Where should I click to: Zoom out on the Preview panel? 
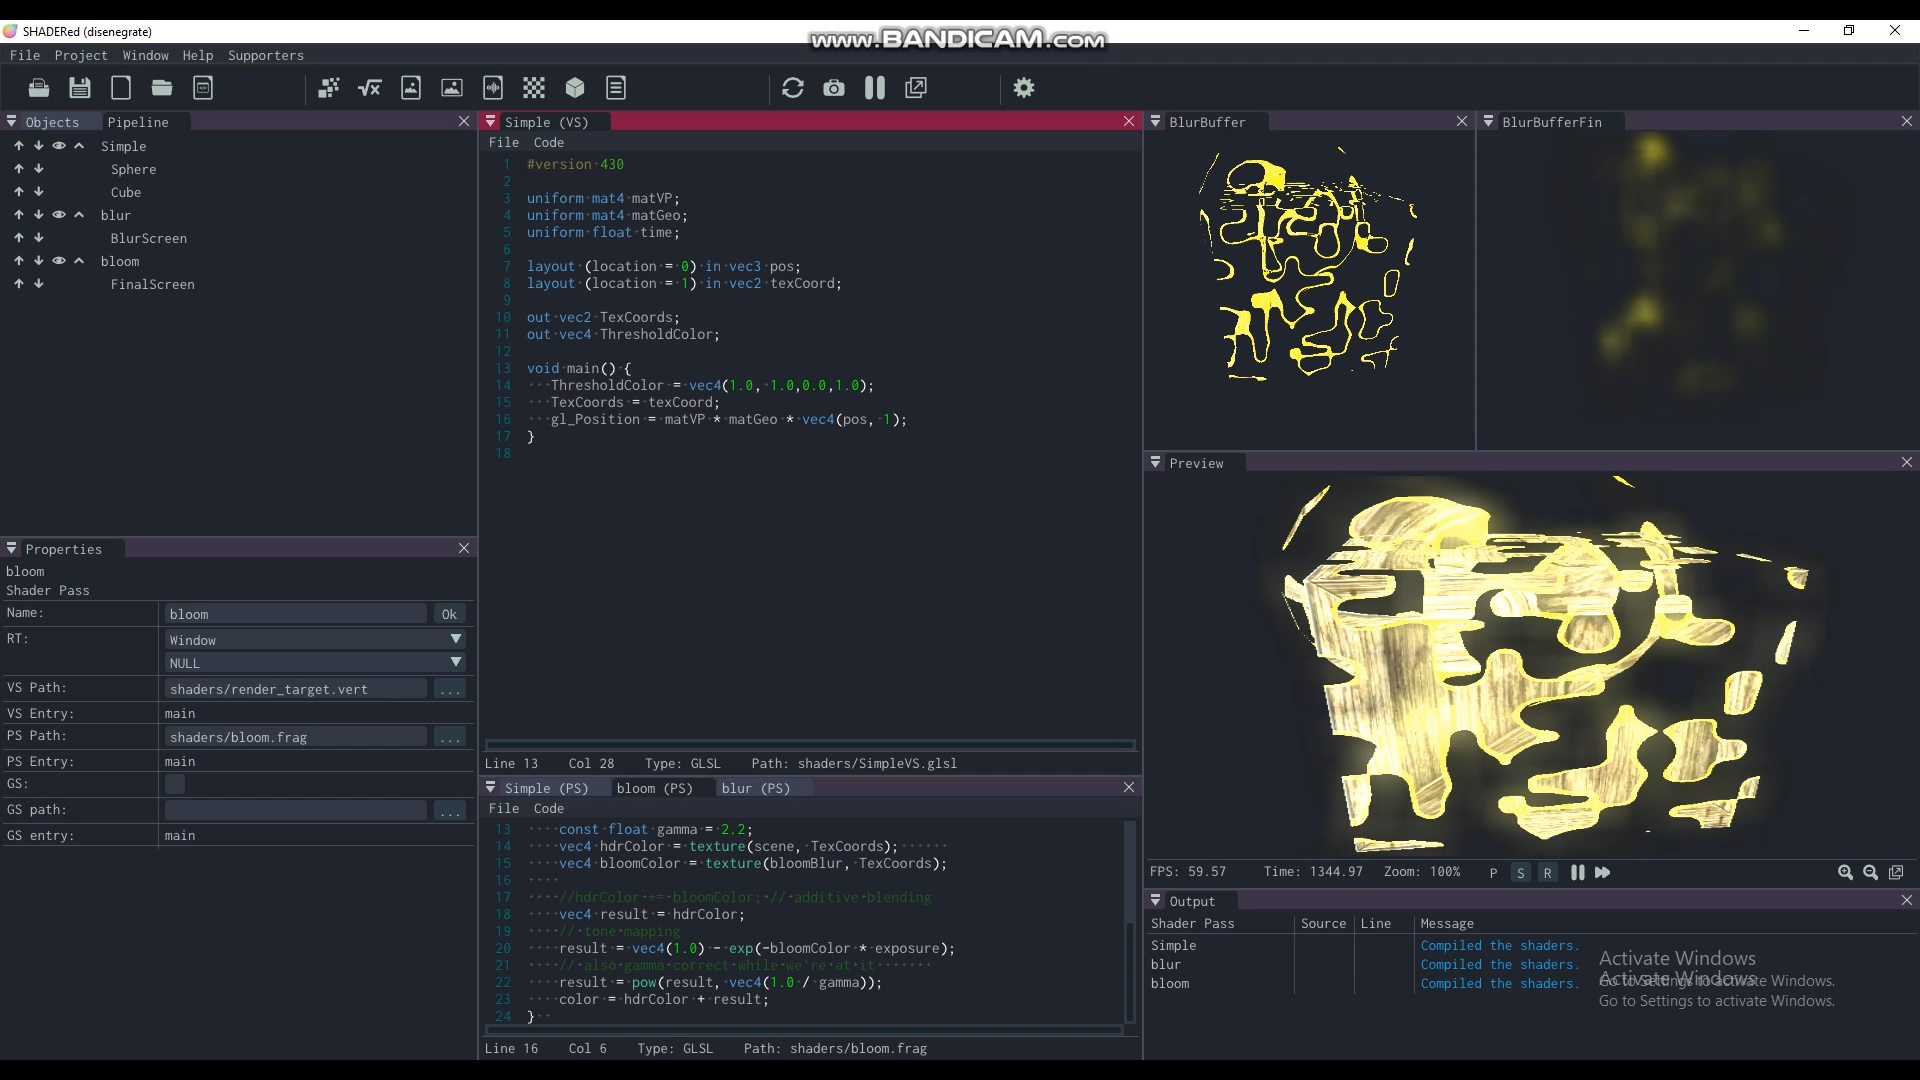click(x=1871, y=873)
